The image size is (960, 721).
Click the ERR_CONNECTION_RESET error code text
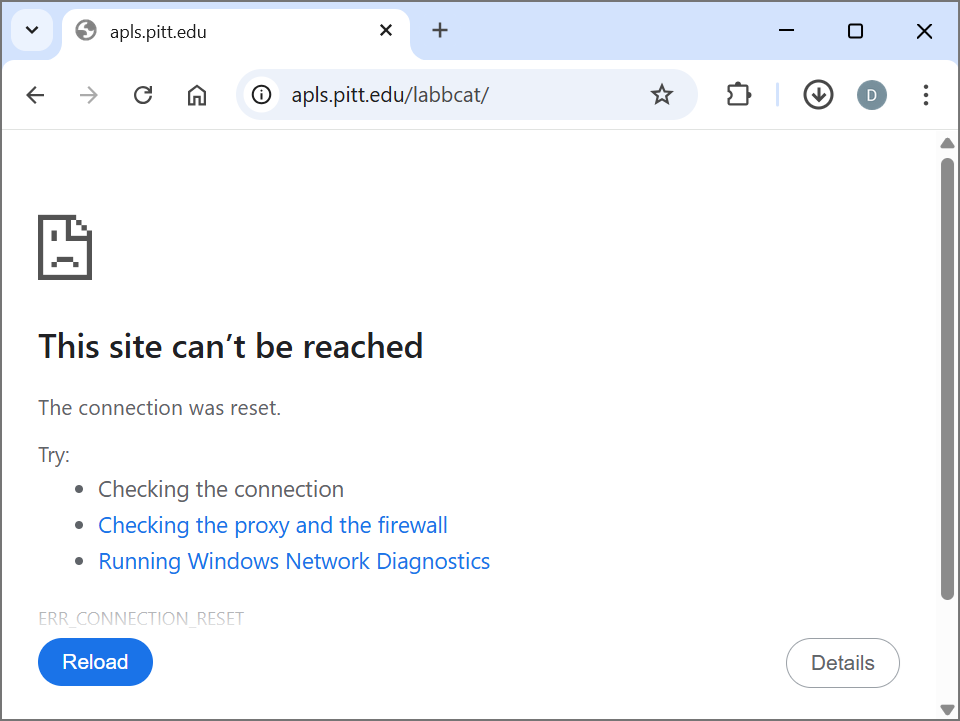141,619
